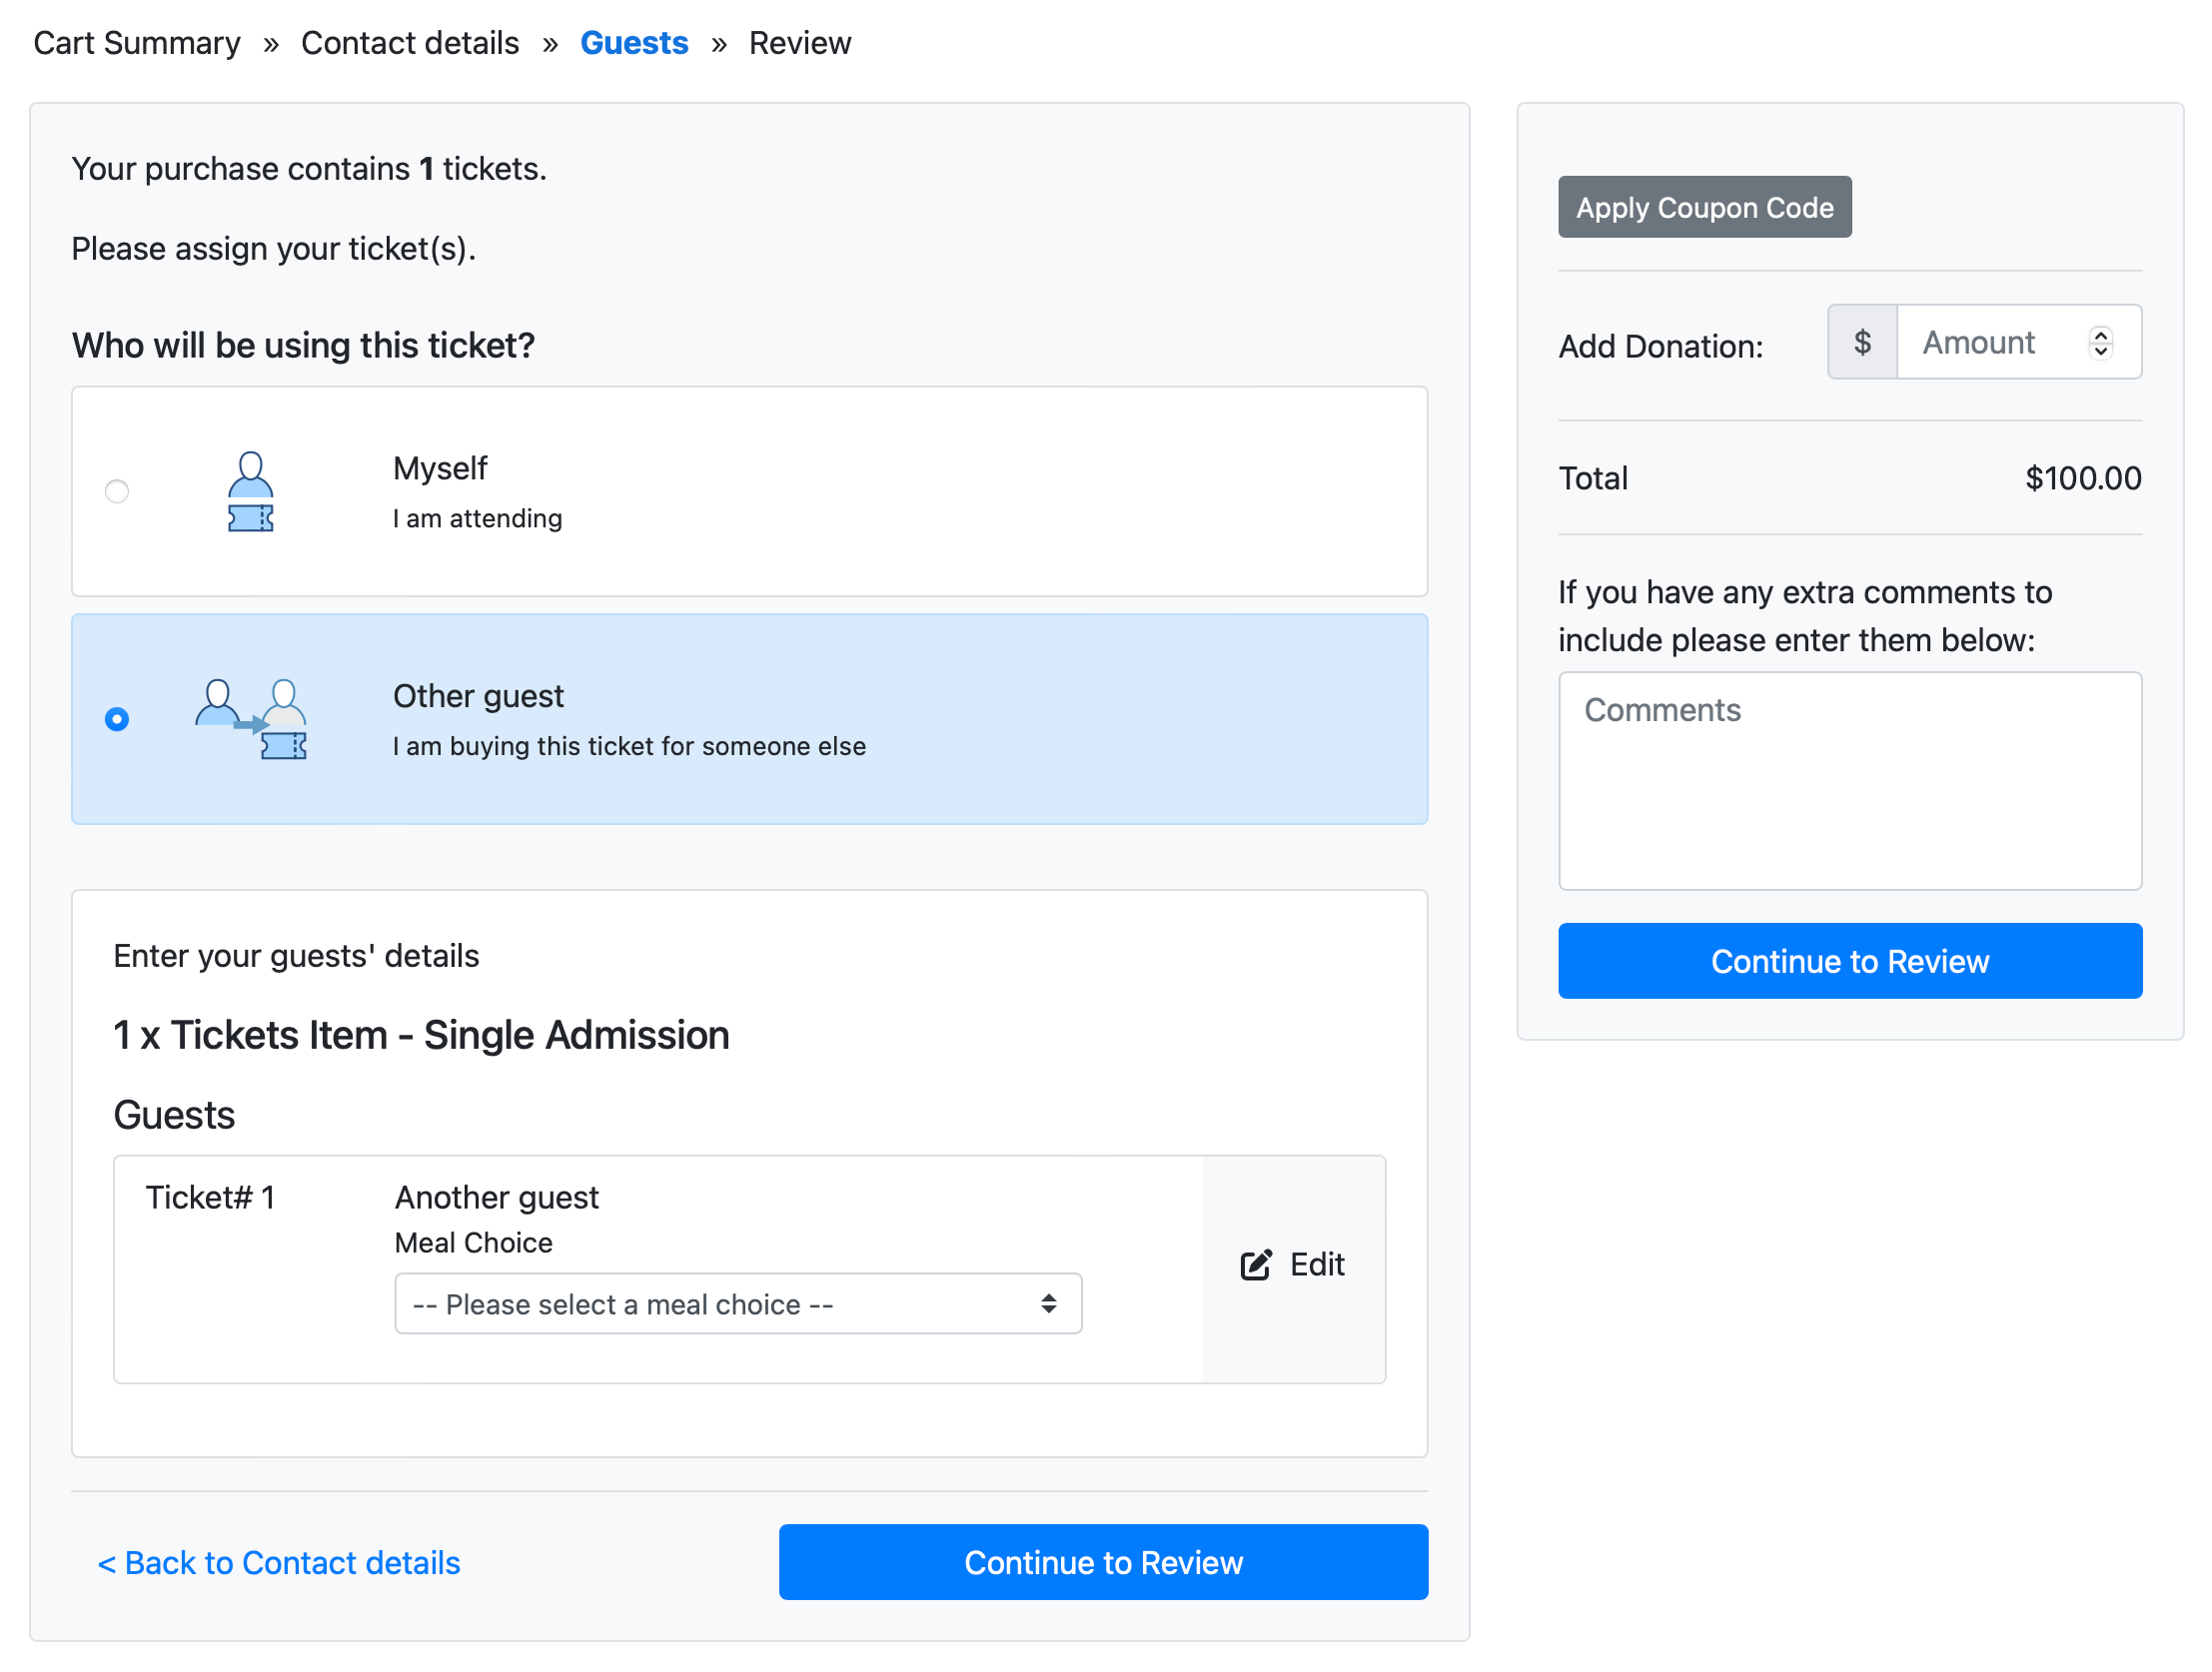Click the Apply Coupon Code button
The height and width of the screenshot is (1672, 2212).
pyautogui.click(x=1704, y=207)
